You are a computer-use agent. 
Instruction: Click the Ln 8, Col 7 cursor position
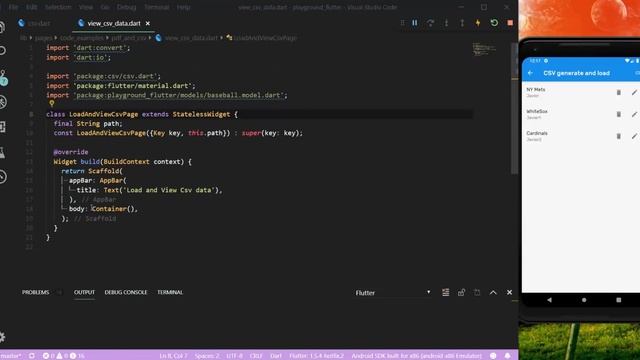point(173,356)
